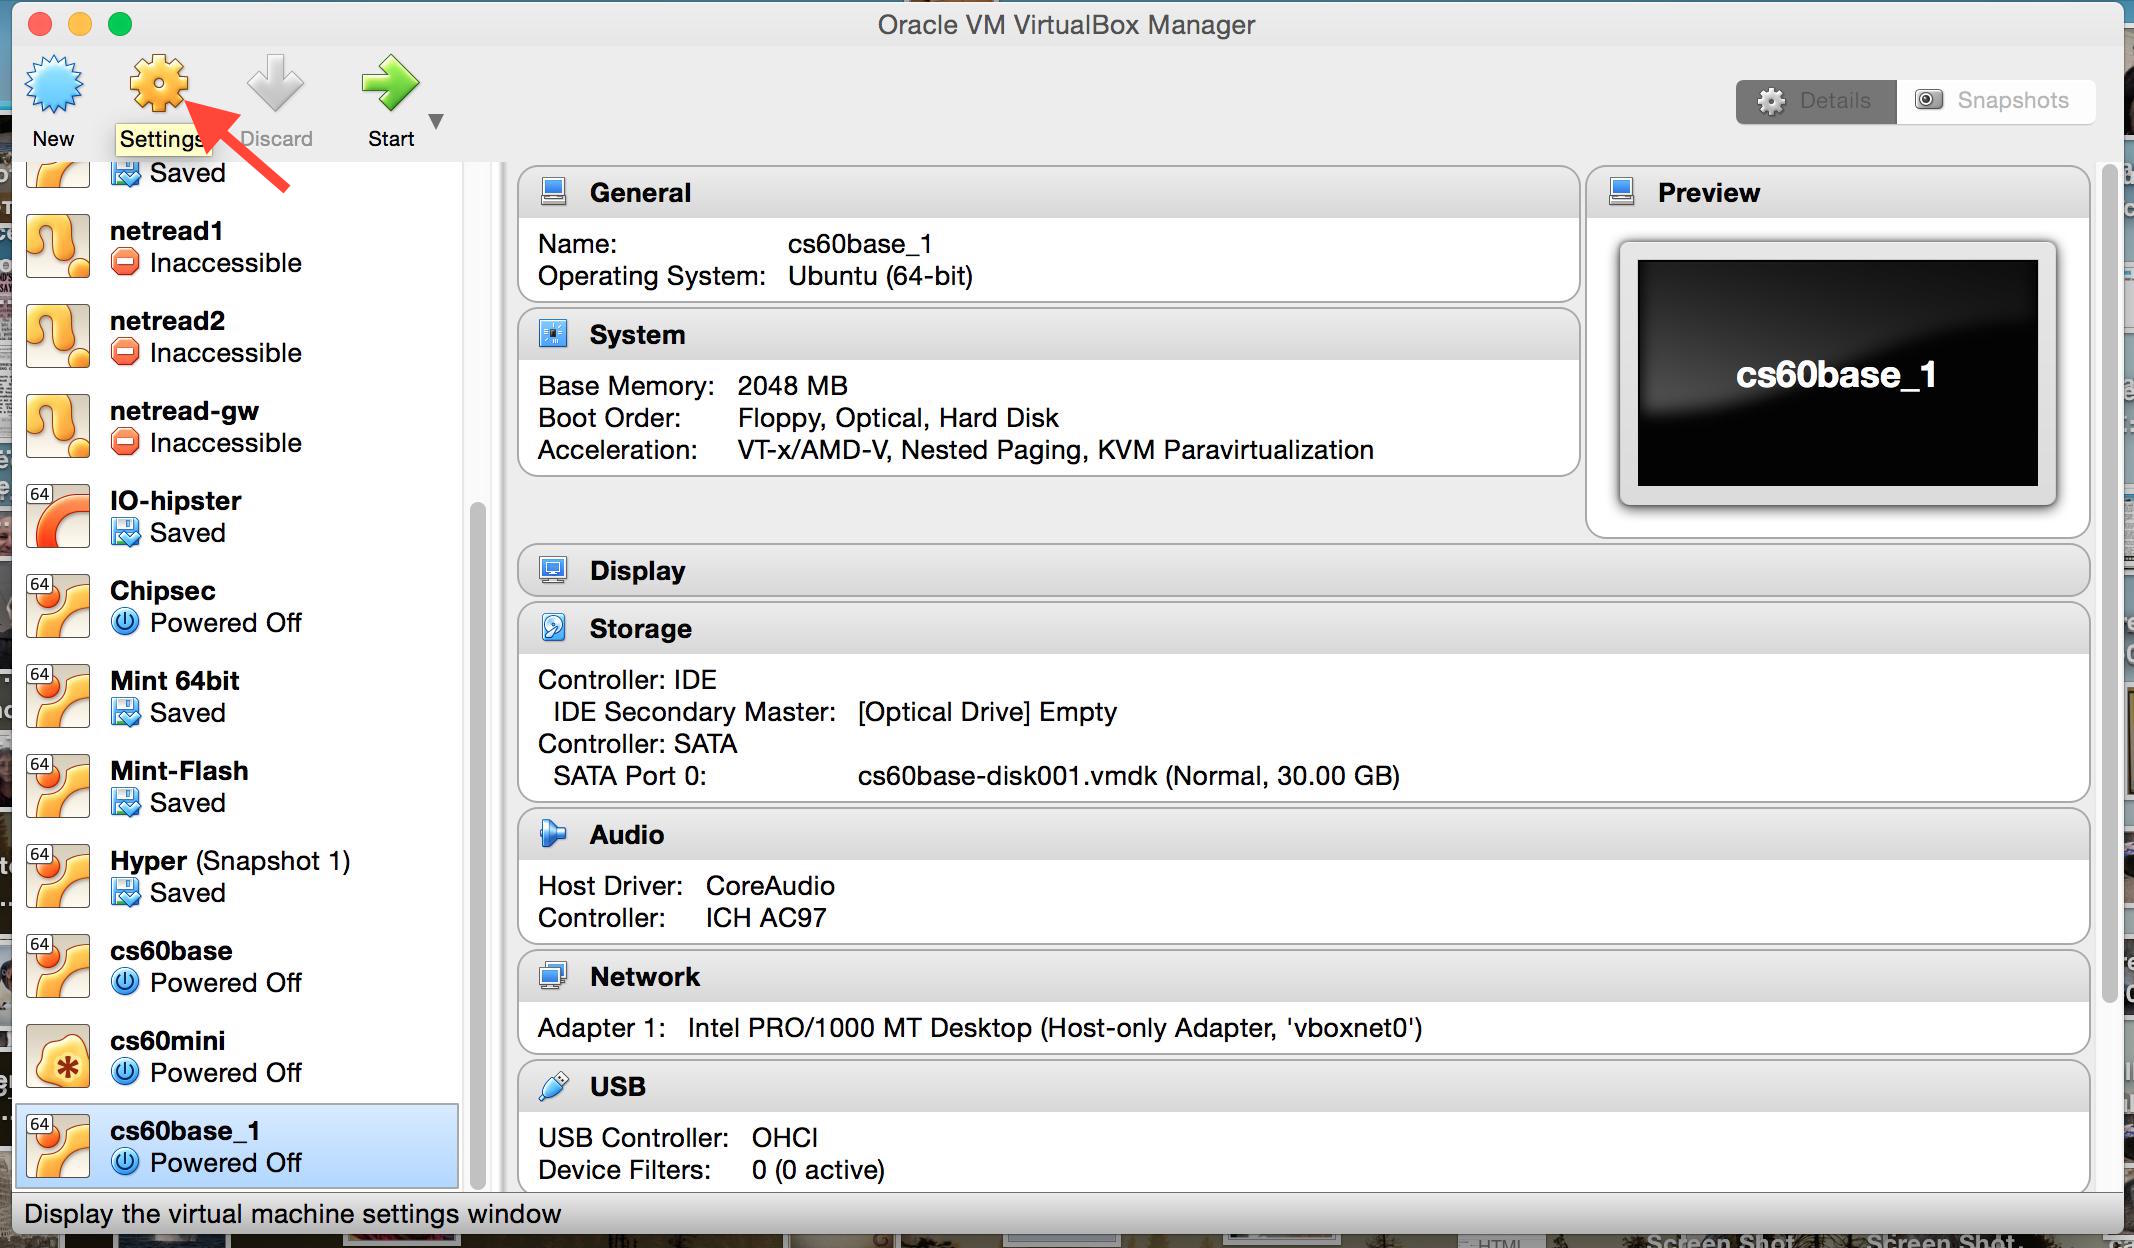Select the Chipsec VM icon

pyautogui.click(x=57, y=606)
